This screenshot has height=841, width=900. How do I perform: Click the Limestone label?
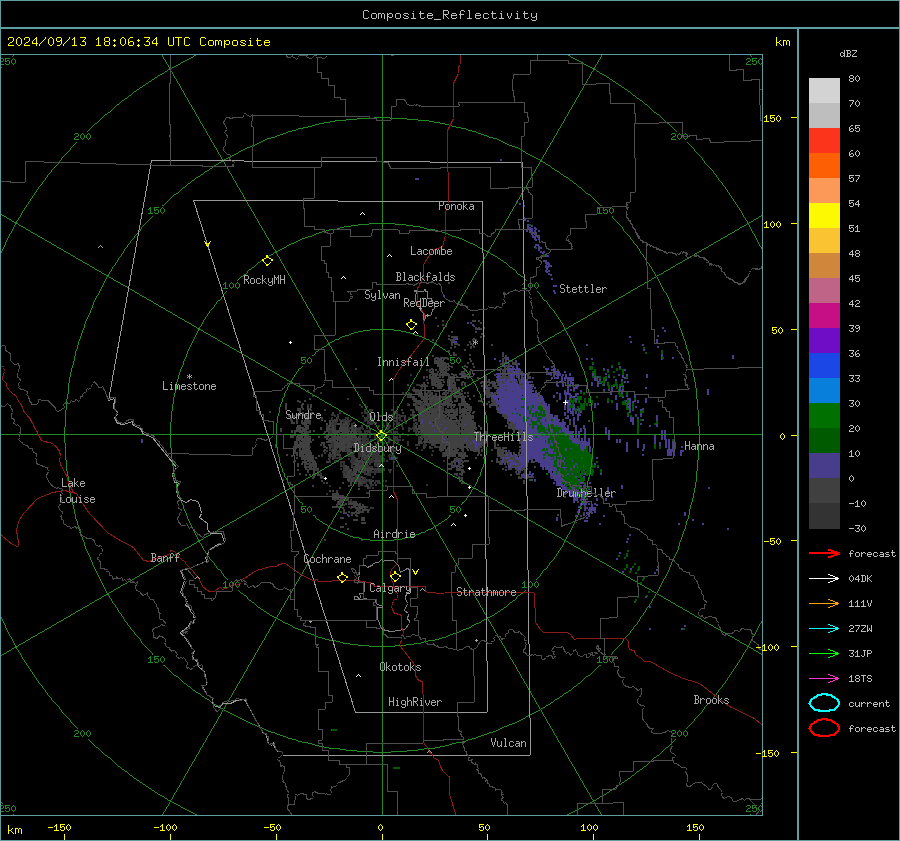pos(189,386)
